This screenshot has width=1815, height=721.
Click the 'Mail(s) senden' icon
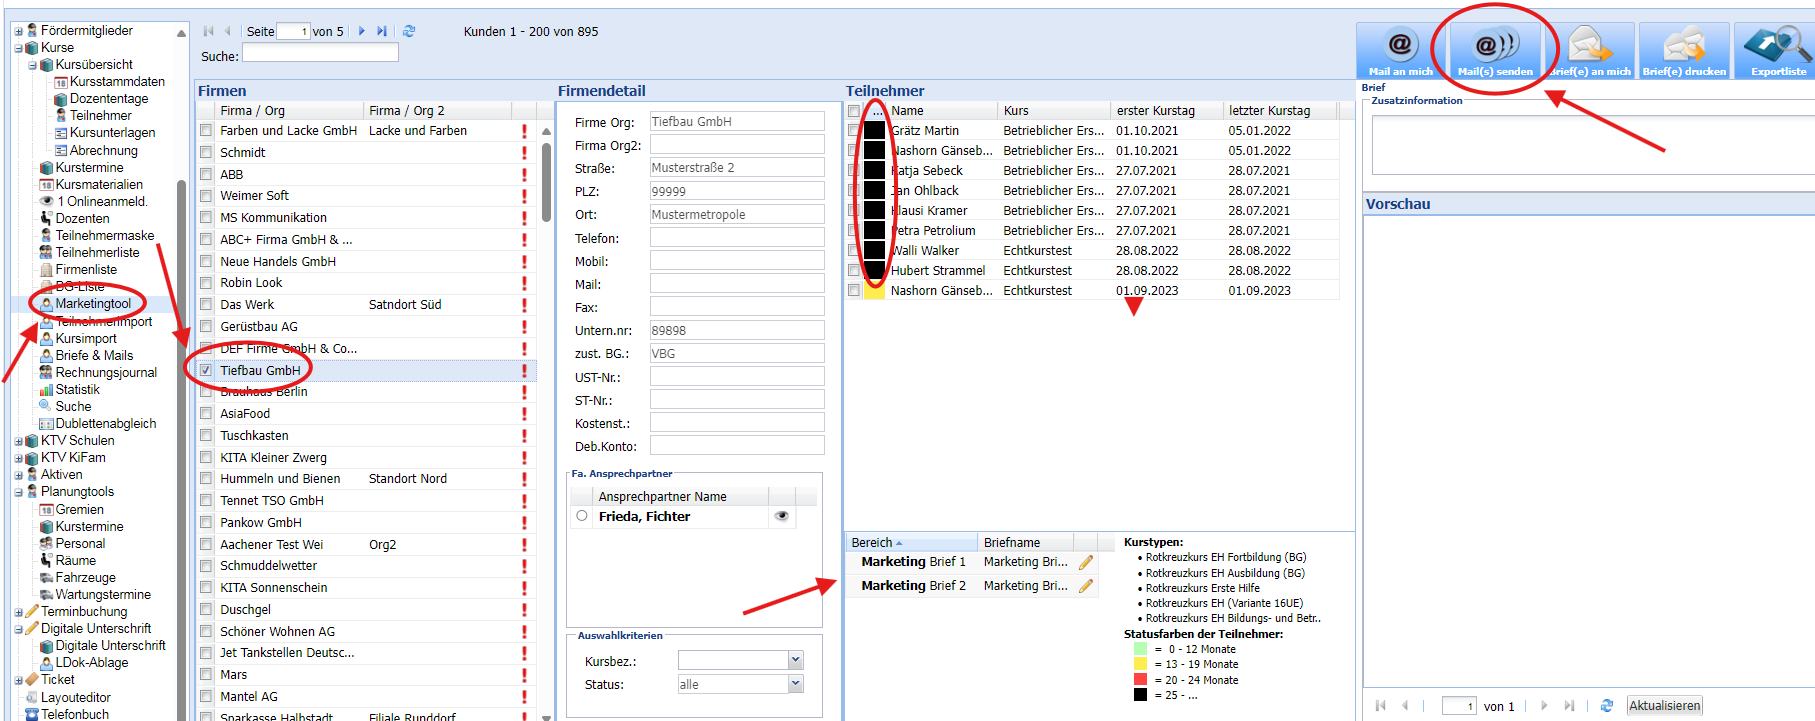[x=1494, y=50]
